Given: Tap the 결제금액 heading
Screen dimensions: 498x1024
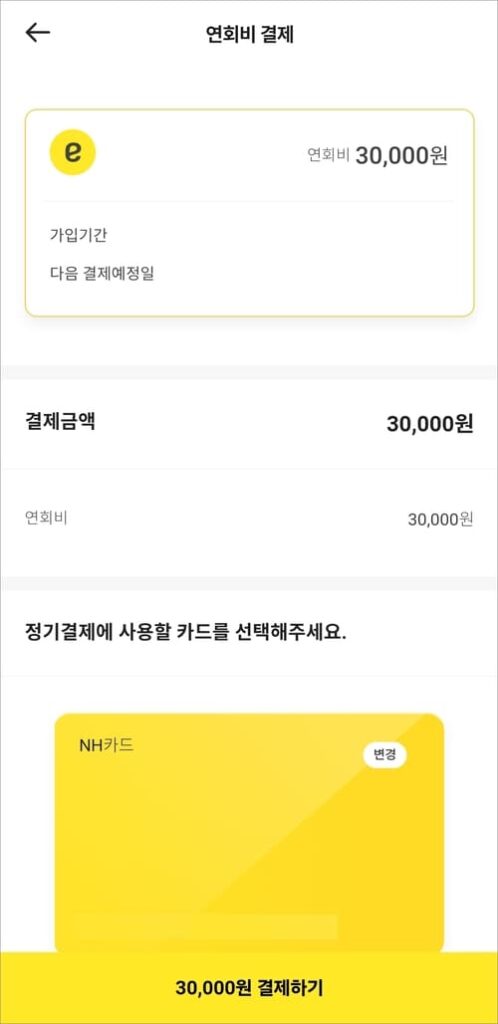Looking at the screenshot, I should 60,421.
